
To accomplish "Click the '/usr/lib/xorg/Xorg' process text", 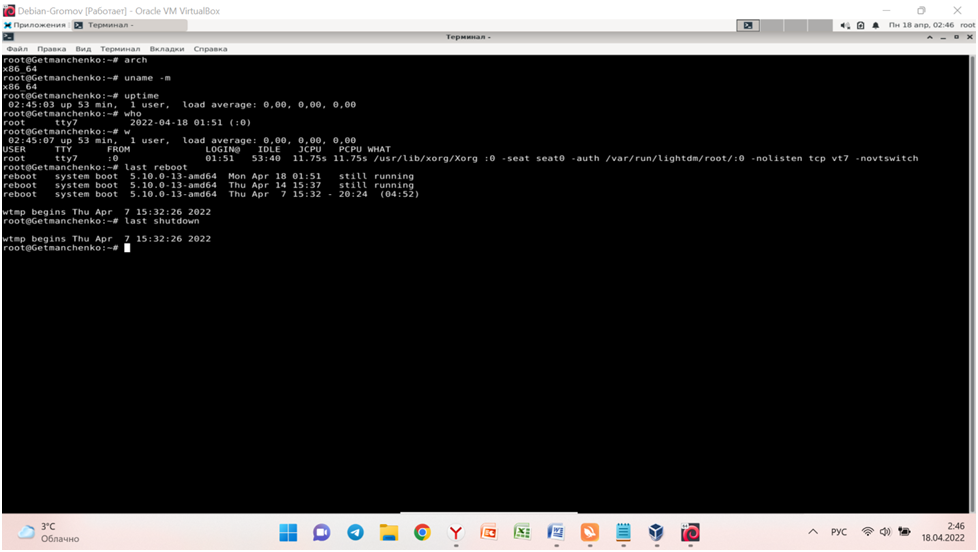I will pyautogui.click(x=425, y=158).
